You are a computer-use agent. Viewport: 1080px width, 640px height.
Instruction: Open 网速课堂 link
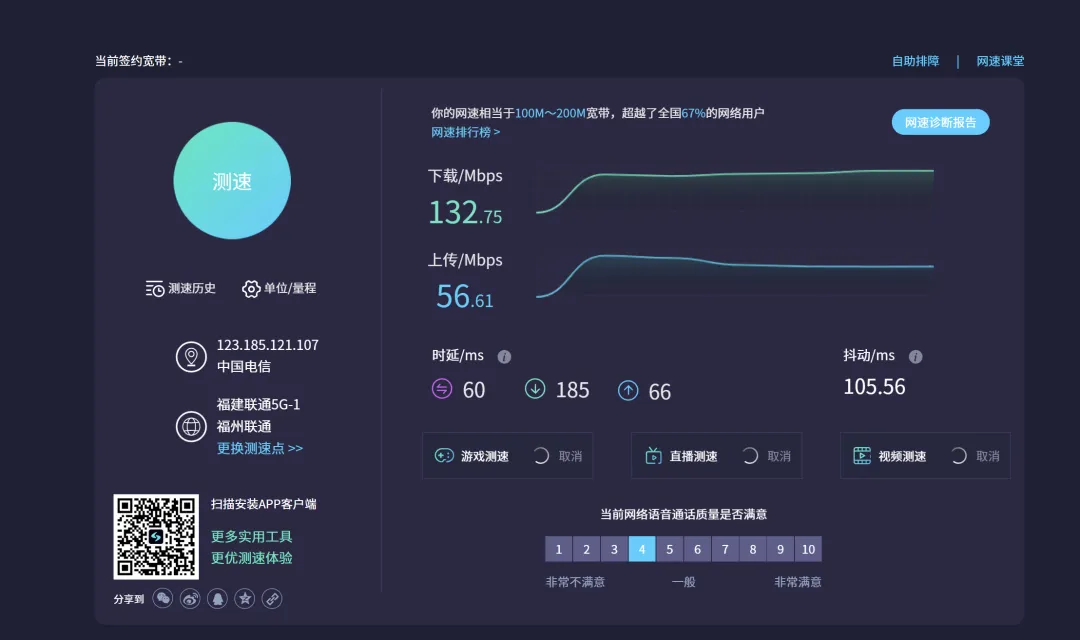click(x=1000, y=61)
